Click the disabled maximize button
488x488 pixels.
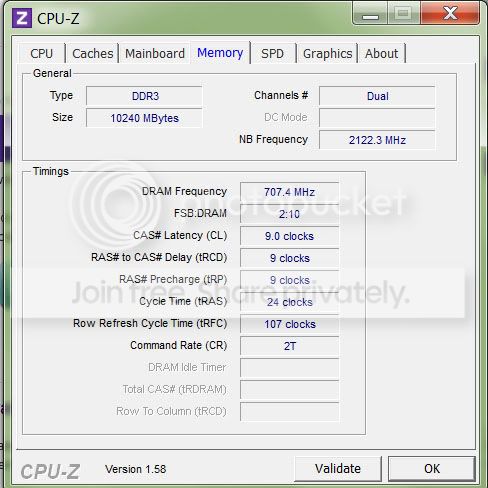tap(404, 13)
